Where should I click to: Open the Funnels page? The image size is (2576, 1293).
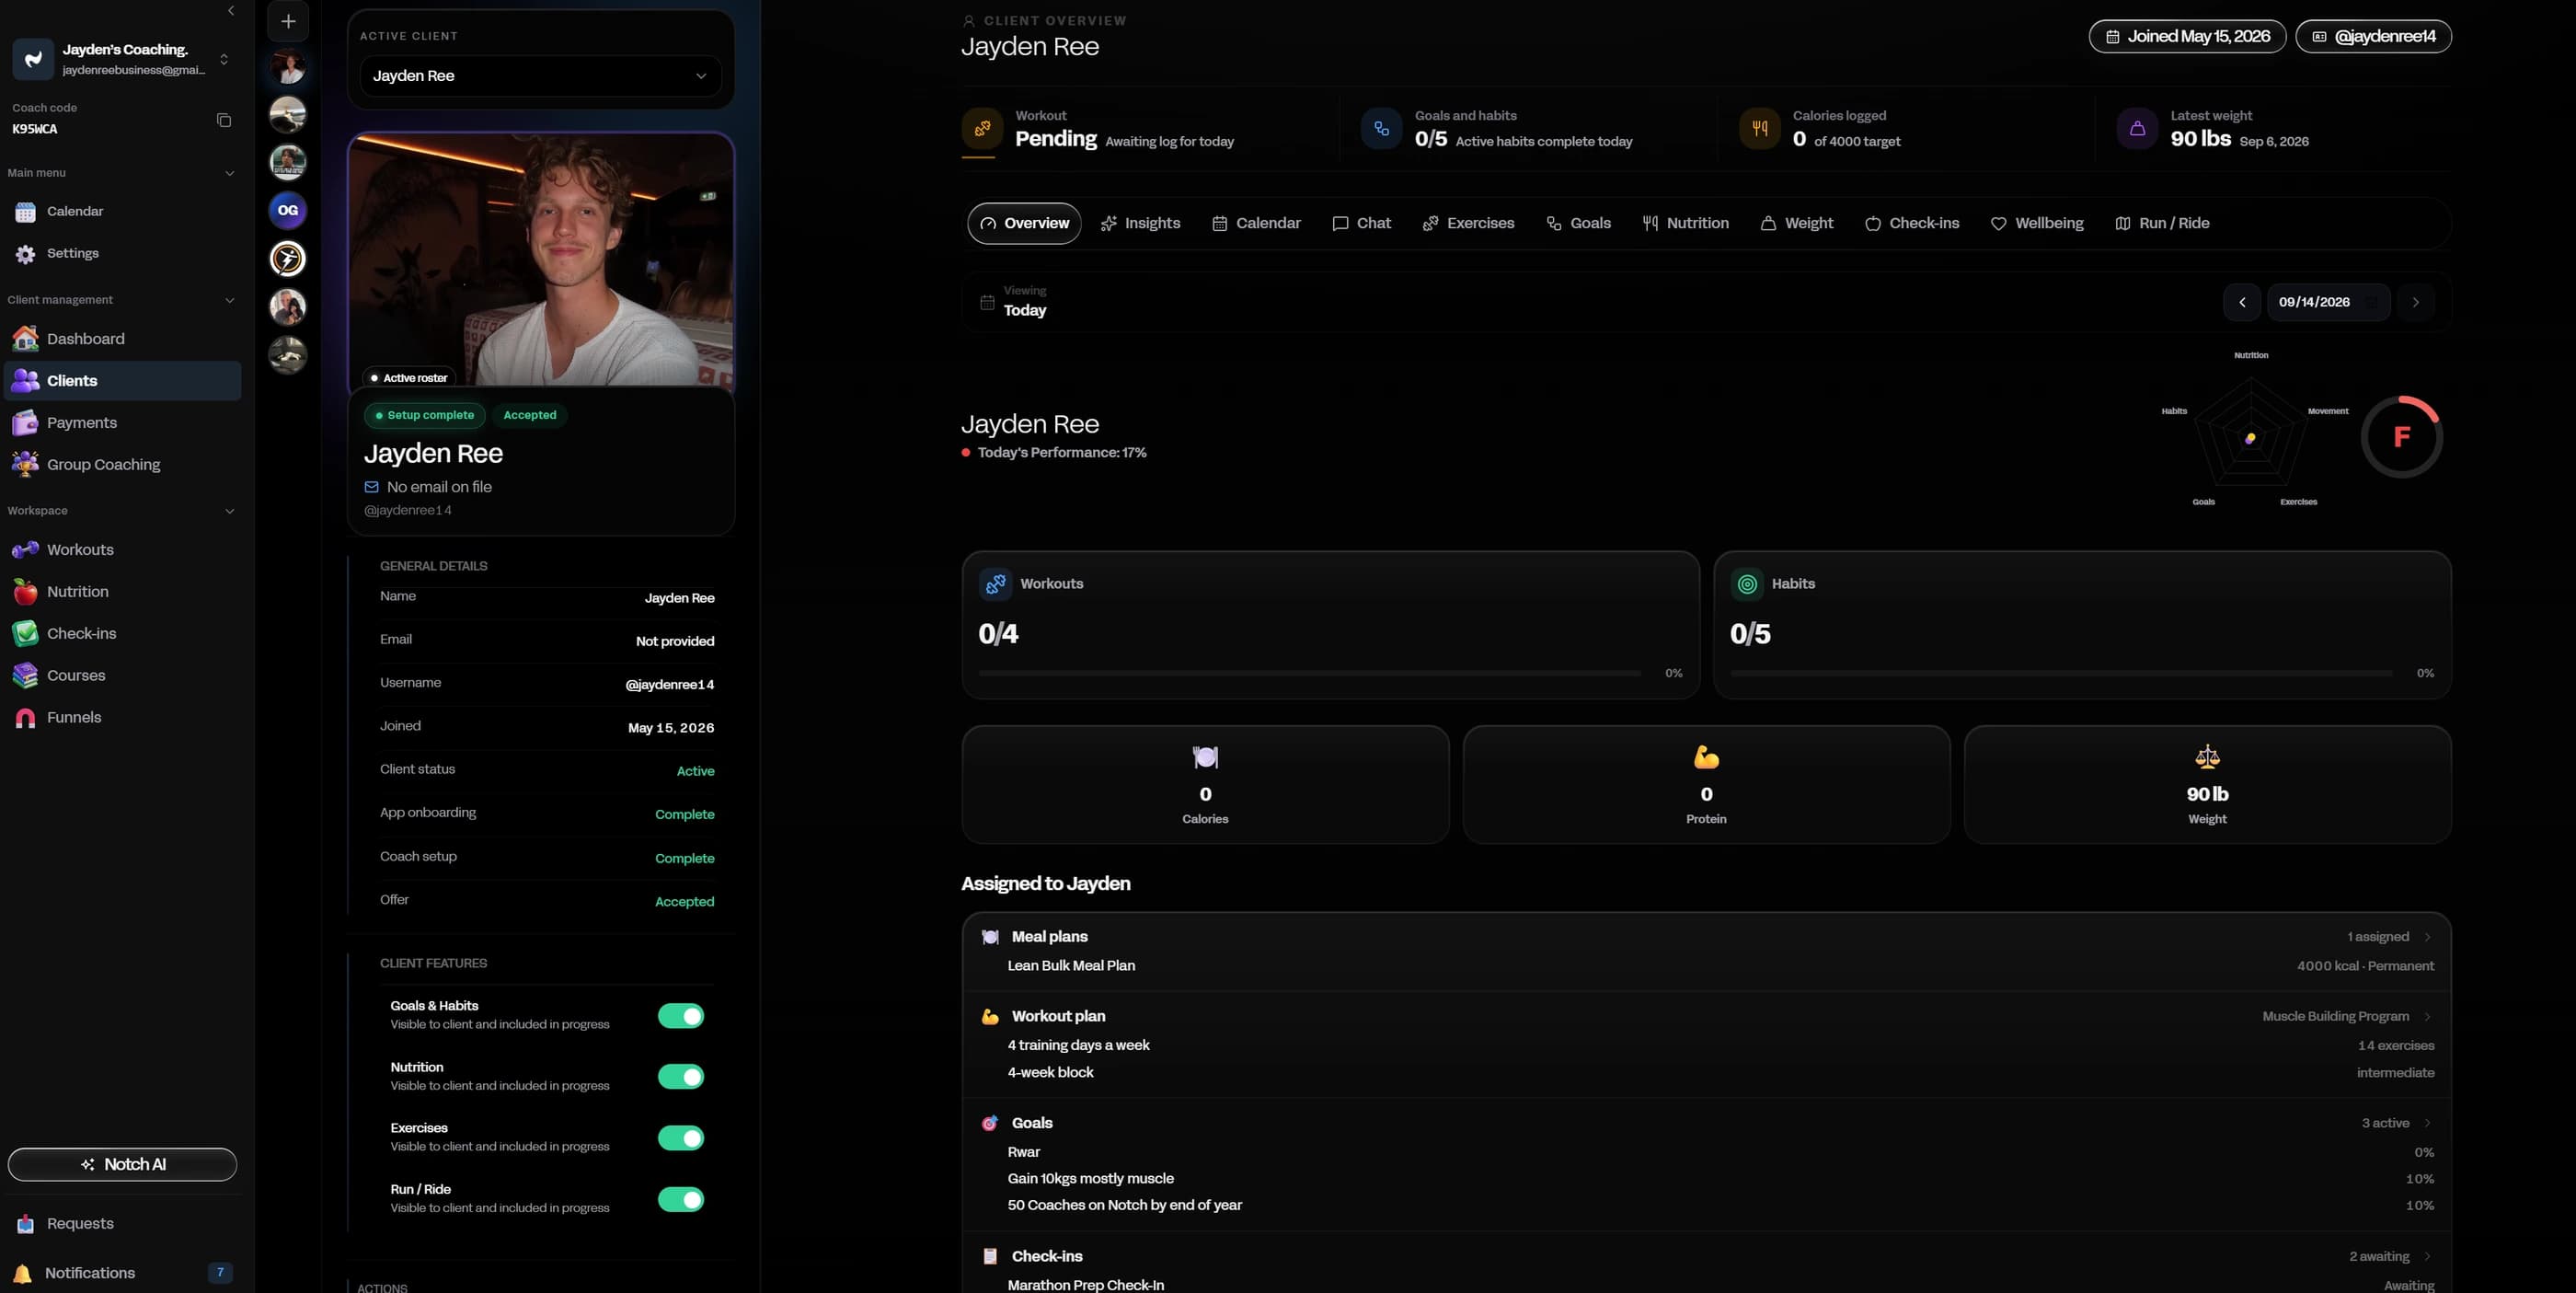pyautogui.click(x=122, y=718)
